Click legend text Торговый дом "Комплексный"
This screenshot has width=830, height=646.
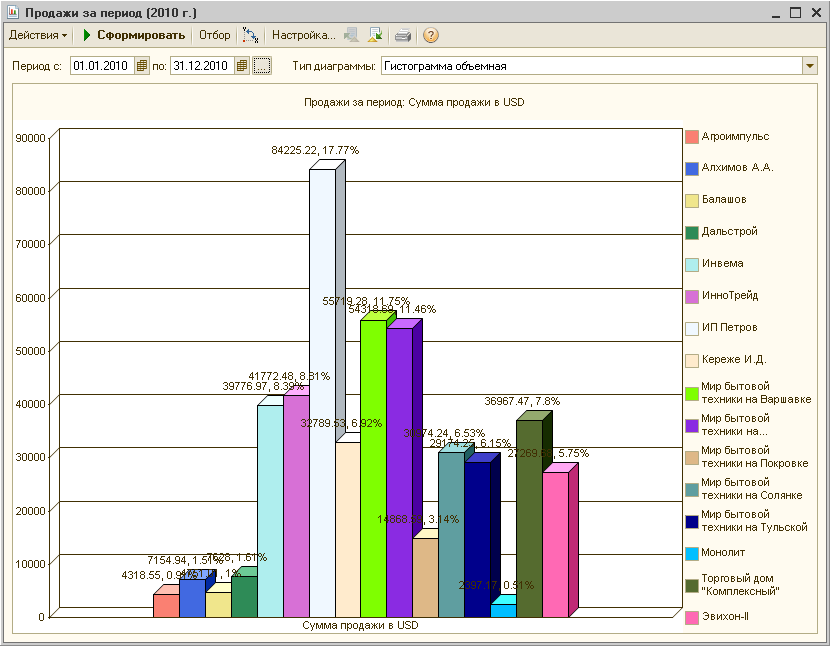(x=740, y=585)
